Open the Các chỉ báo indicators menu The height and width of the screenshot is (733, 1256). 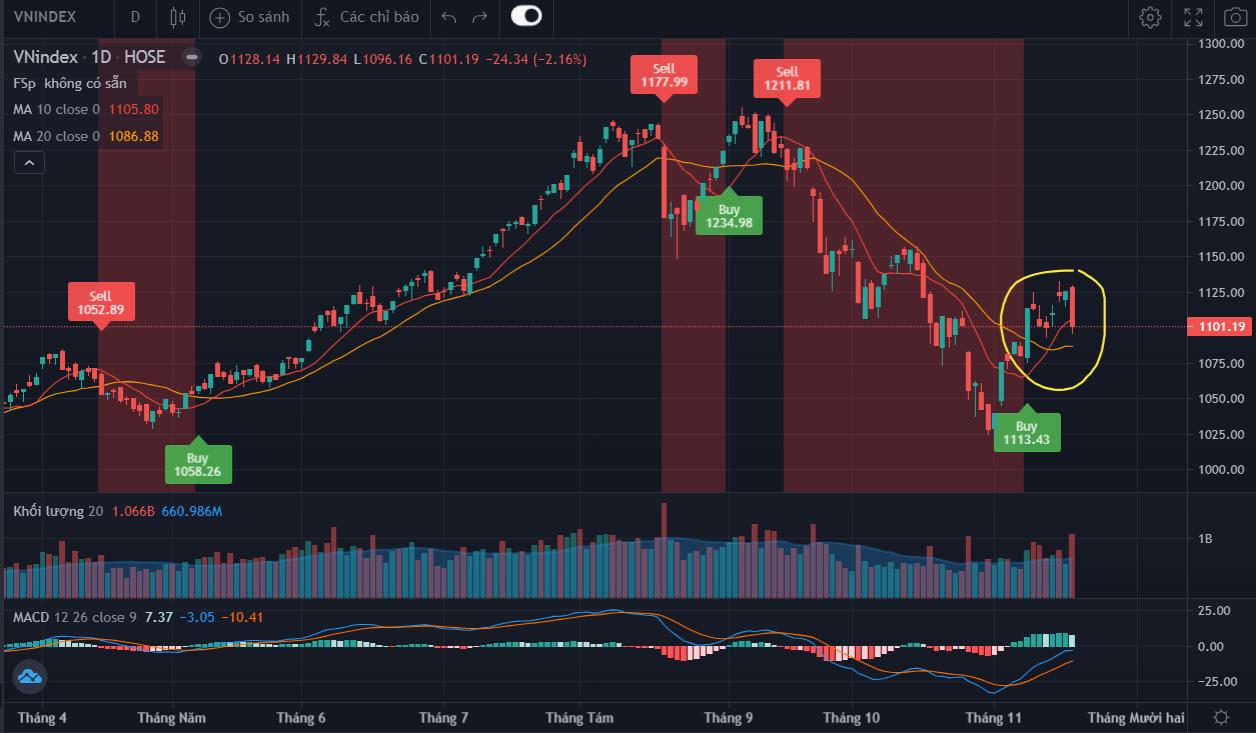tap(367, 17)
